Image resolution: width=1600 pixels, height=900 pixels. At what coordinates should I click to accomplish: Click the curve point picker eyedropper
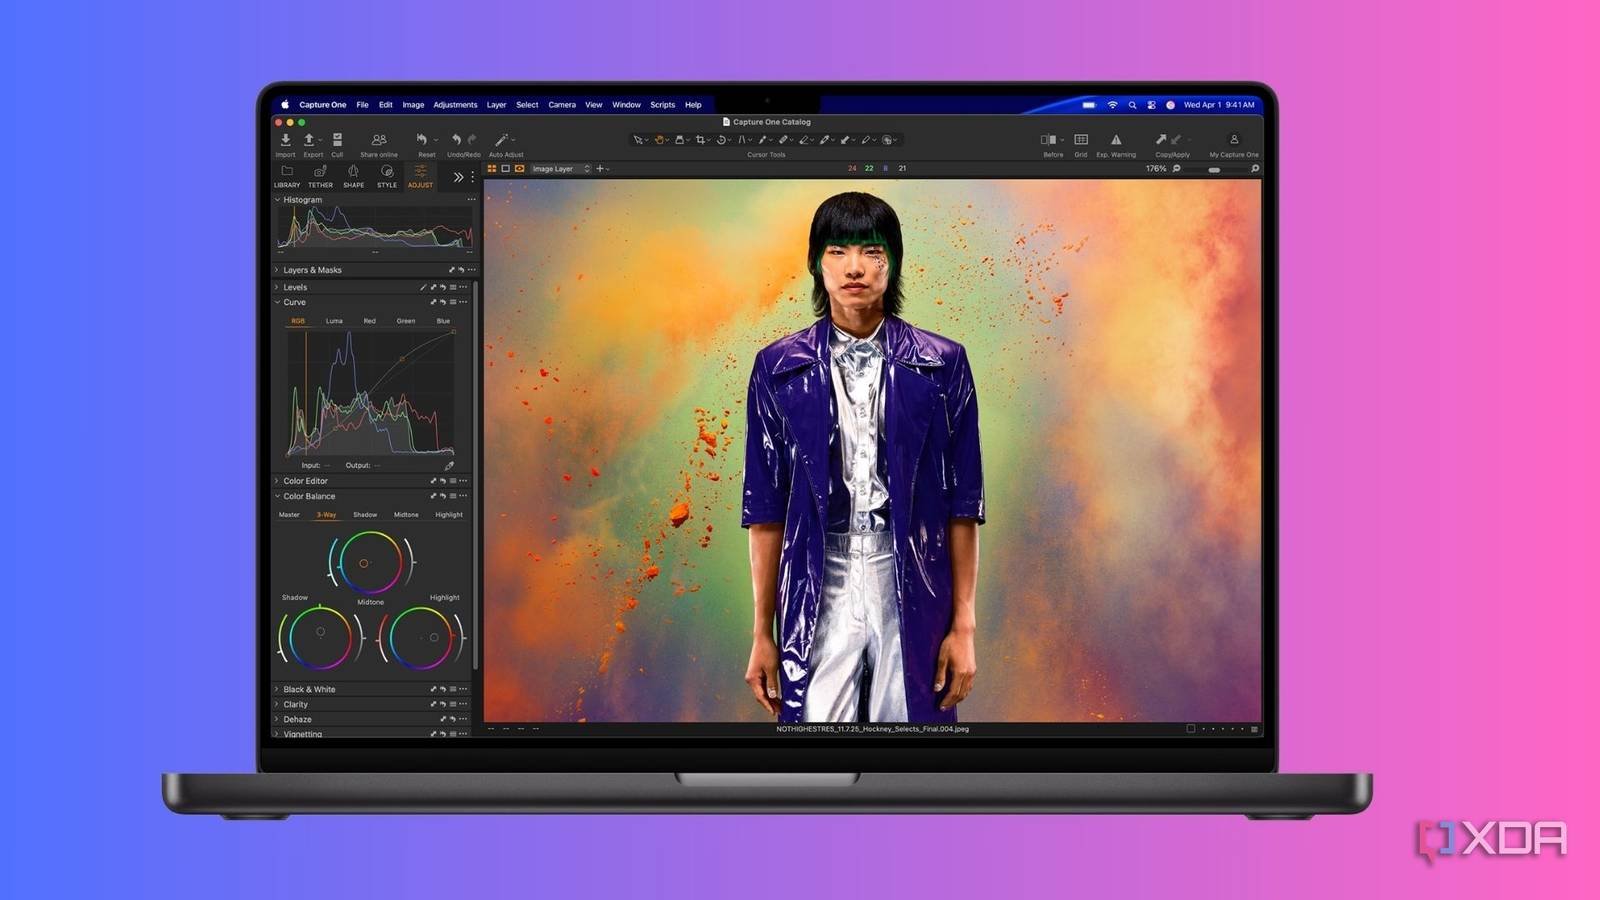coord(449,466)
